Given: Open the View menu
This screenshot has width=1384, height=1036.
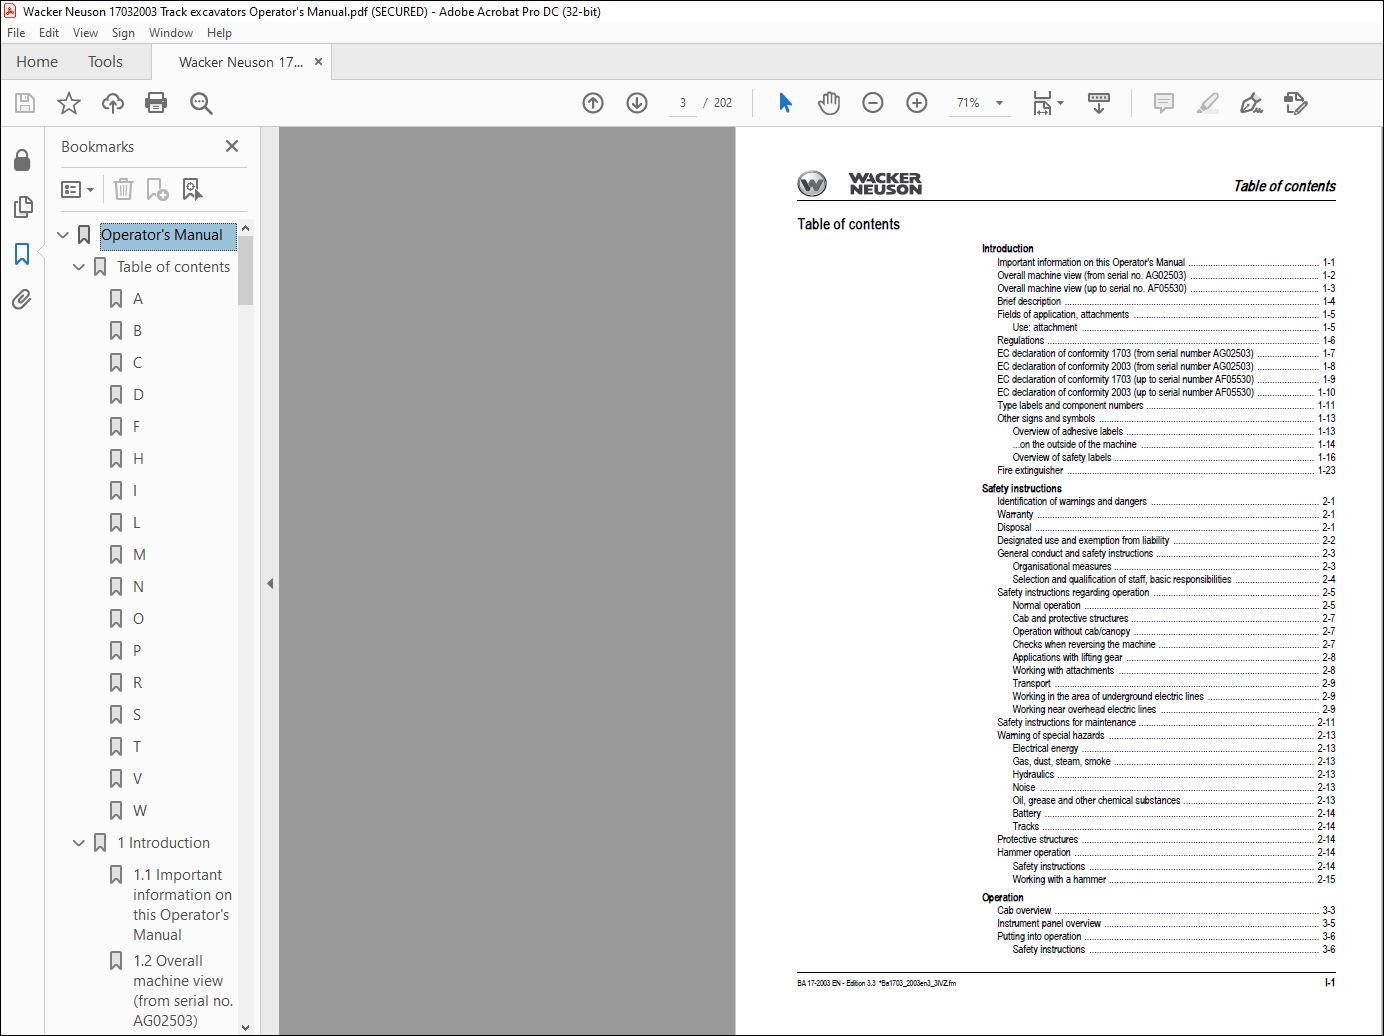Looking at the screenshot, I should tap(86, 32).
